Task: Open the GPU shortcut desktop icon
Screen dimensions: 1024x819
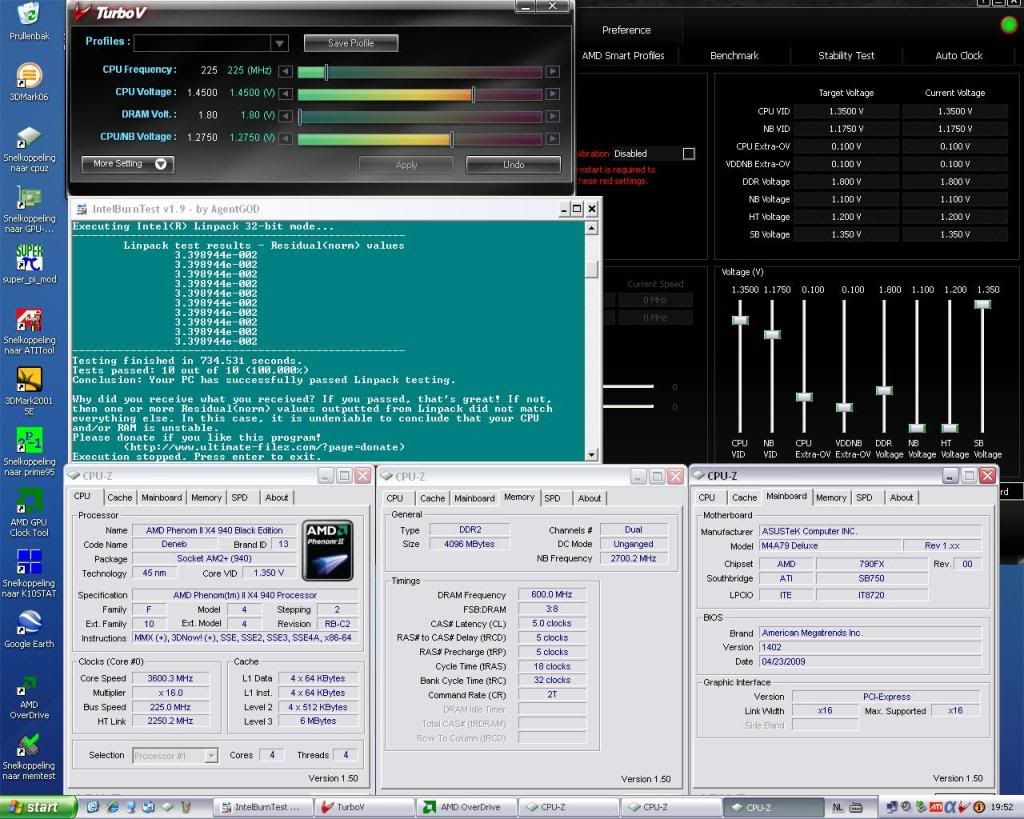Action: [29, 209]
